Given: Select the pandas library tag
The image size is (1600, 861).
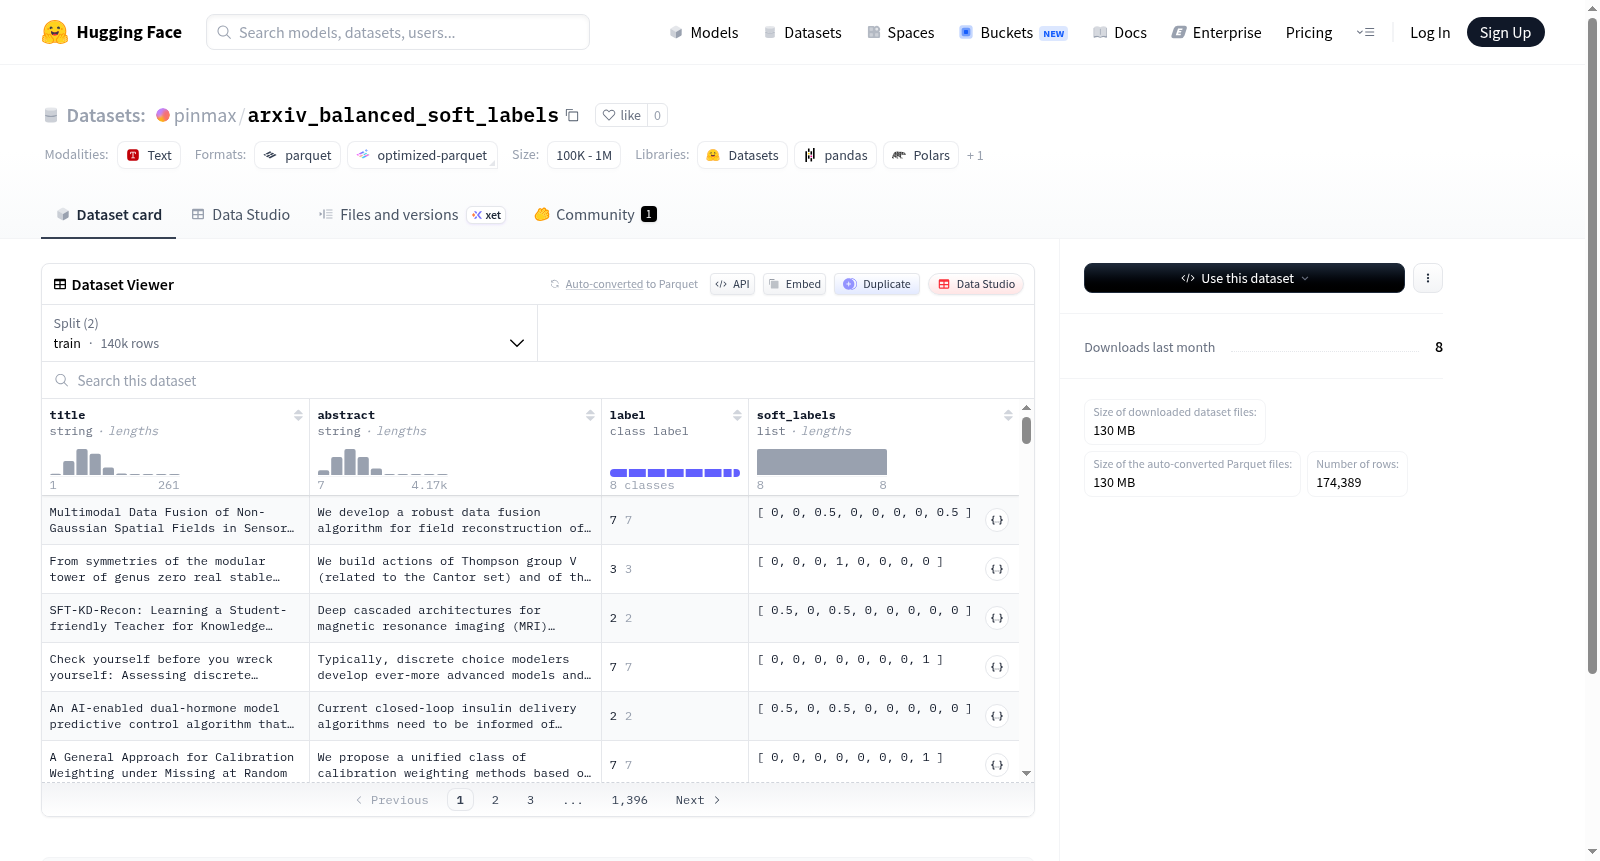Looking at the screenshot, I should coord(836,155).
